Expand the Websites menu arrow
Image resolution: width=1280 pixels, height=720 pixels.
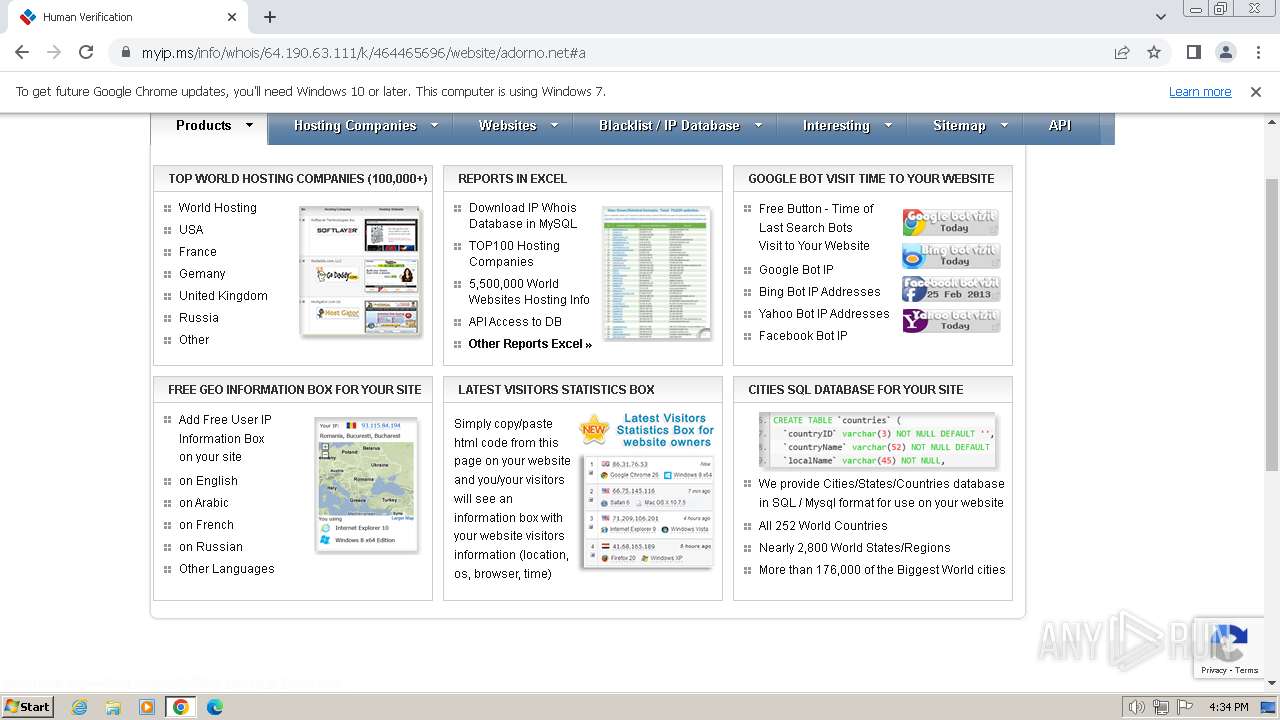click(x=554, y=126)
